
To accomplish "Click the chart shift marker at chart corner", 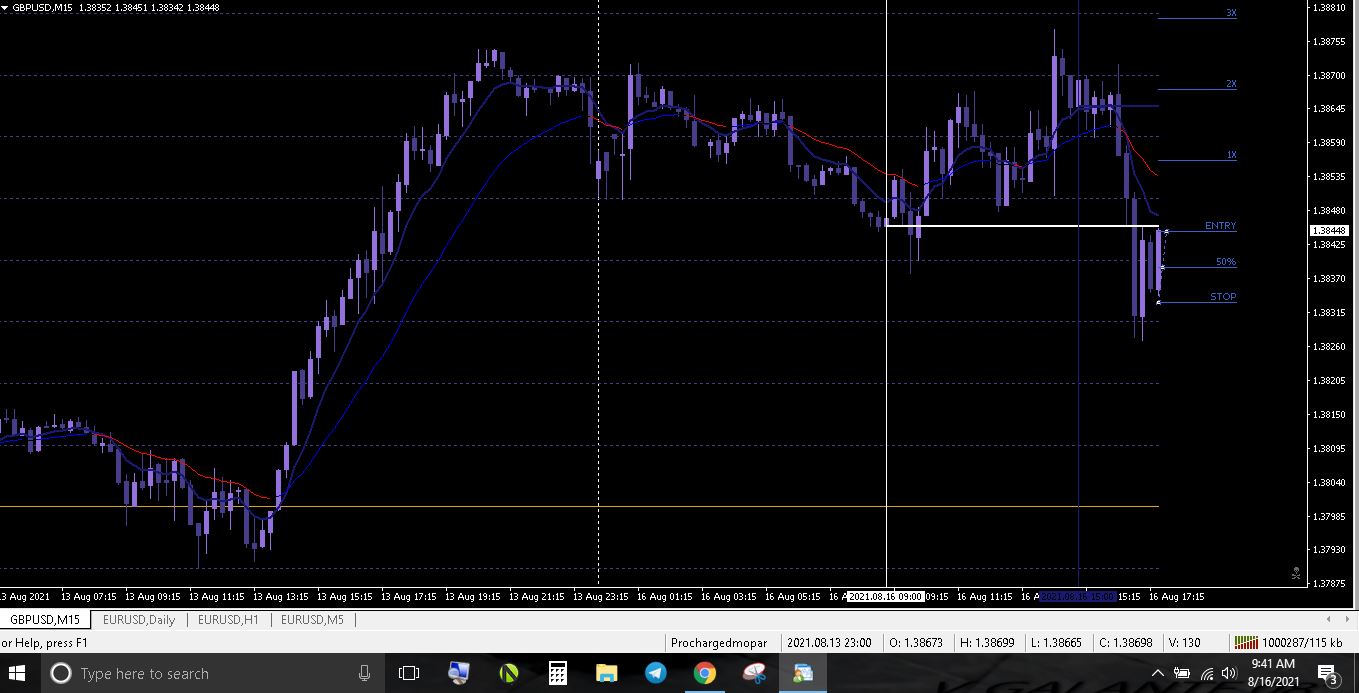I will (1296, 573).
